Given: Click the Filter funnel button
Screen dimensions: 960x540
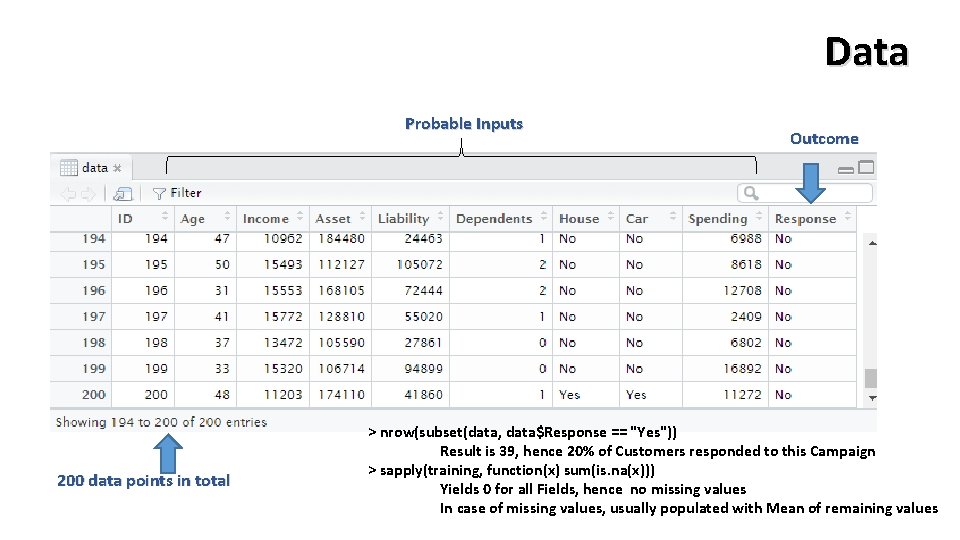Looking at the screenshot, I should click(176, 193).
